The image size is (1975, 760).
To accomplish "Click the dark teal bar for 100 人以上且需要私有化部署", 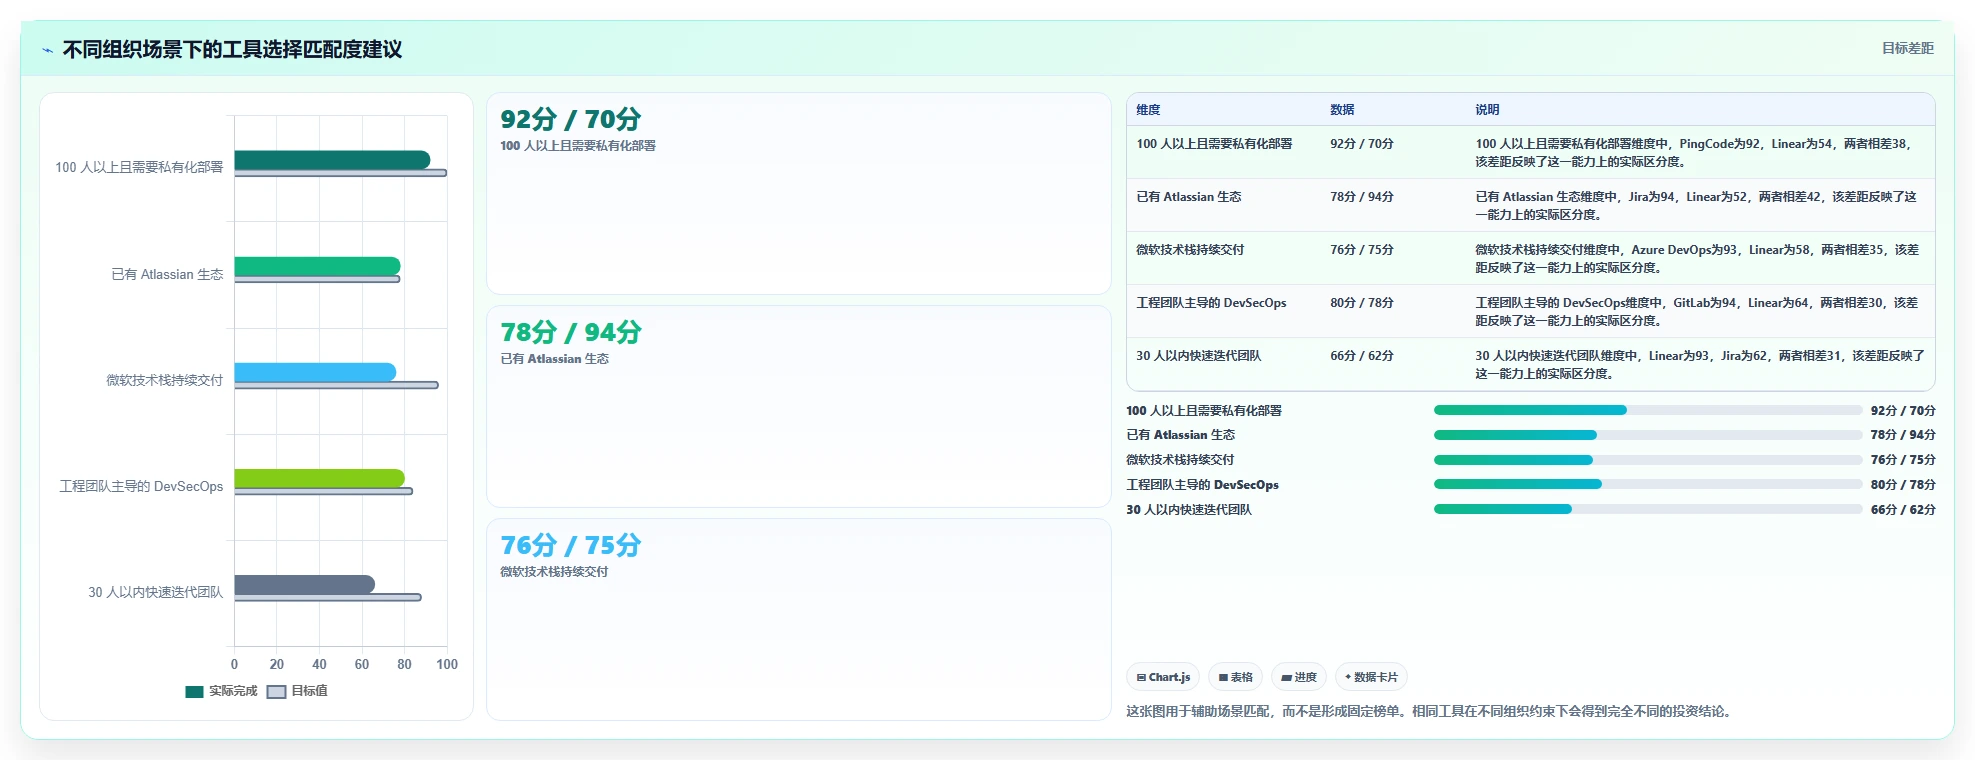I will [332, 160].
